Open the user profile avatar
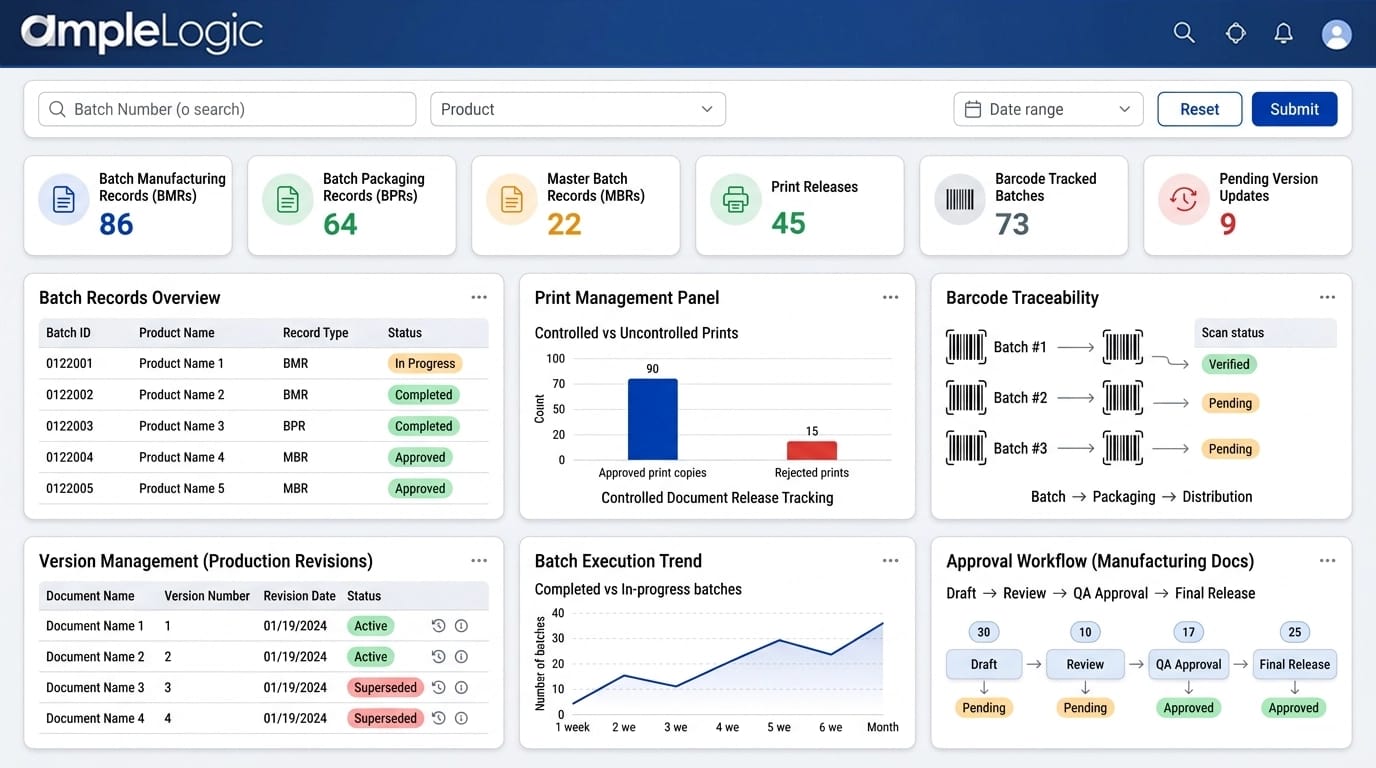Screen dimensions: 1376x768 [1337, 34]
